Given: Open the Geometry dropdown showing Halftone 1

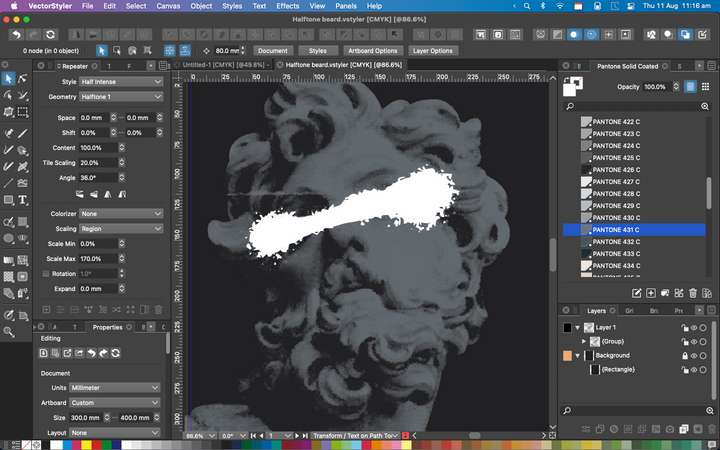Looking at the screenshot, I should point(121,97).
